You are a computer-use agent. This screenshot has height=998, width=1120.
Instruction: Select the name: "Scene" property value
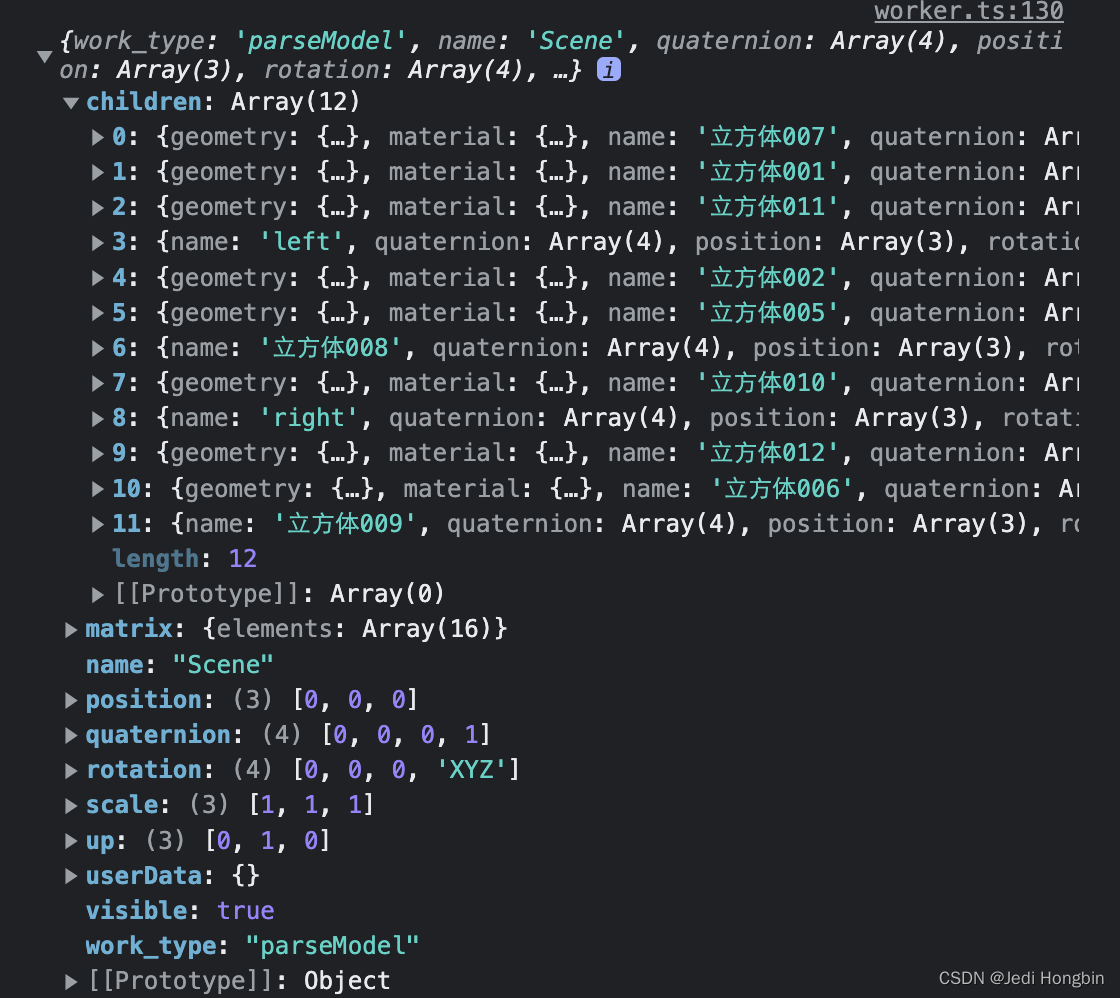tap(223, 663)
